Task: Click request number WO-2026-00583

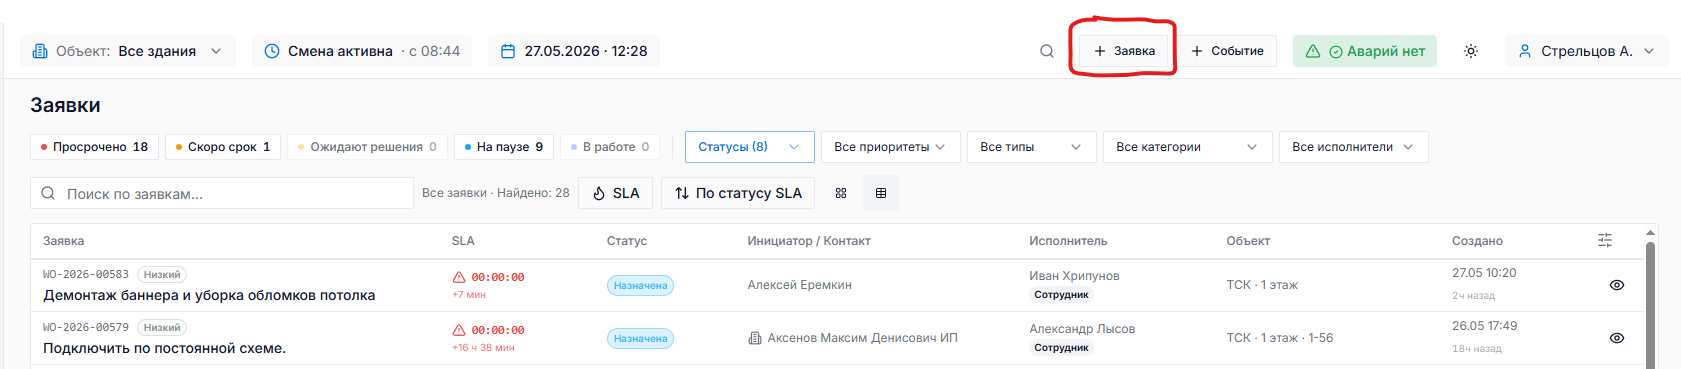Action: tap(86, 274)
